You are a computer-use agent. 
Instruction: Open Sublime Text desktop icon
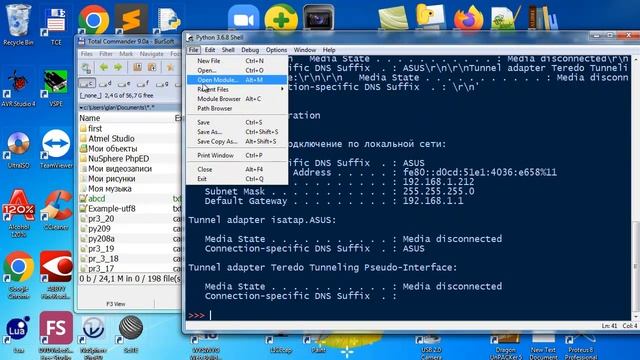tap(131, 19)
